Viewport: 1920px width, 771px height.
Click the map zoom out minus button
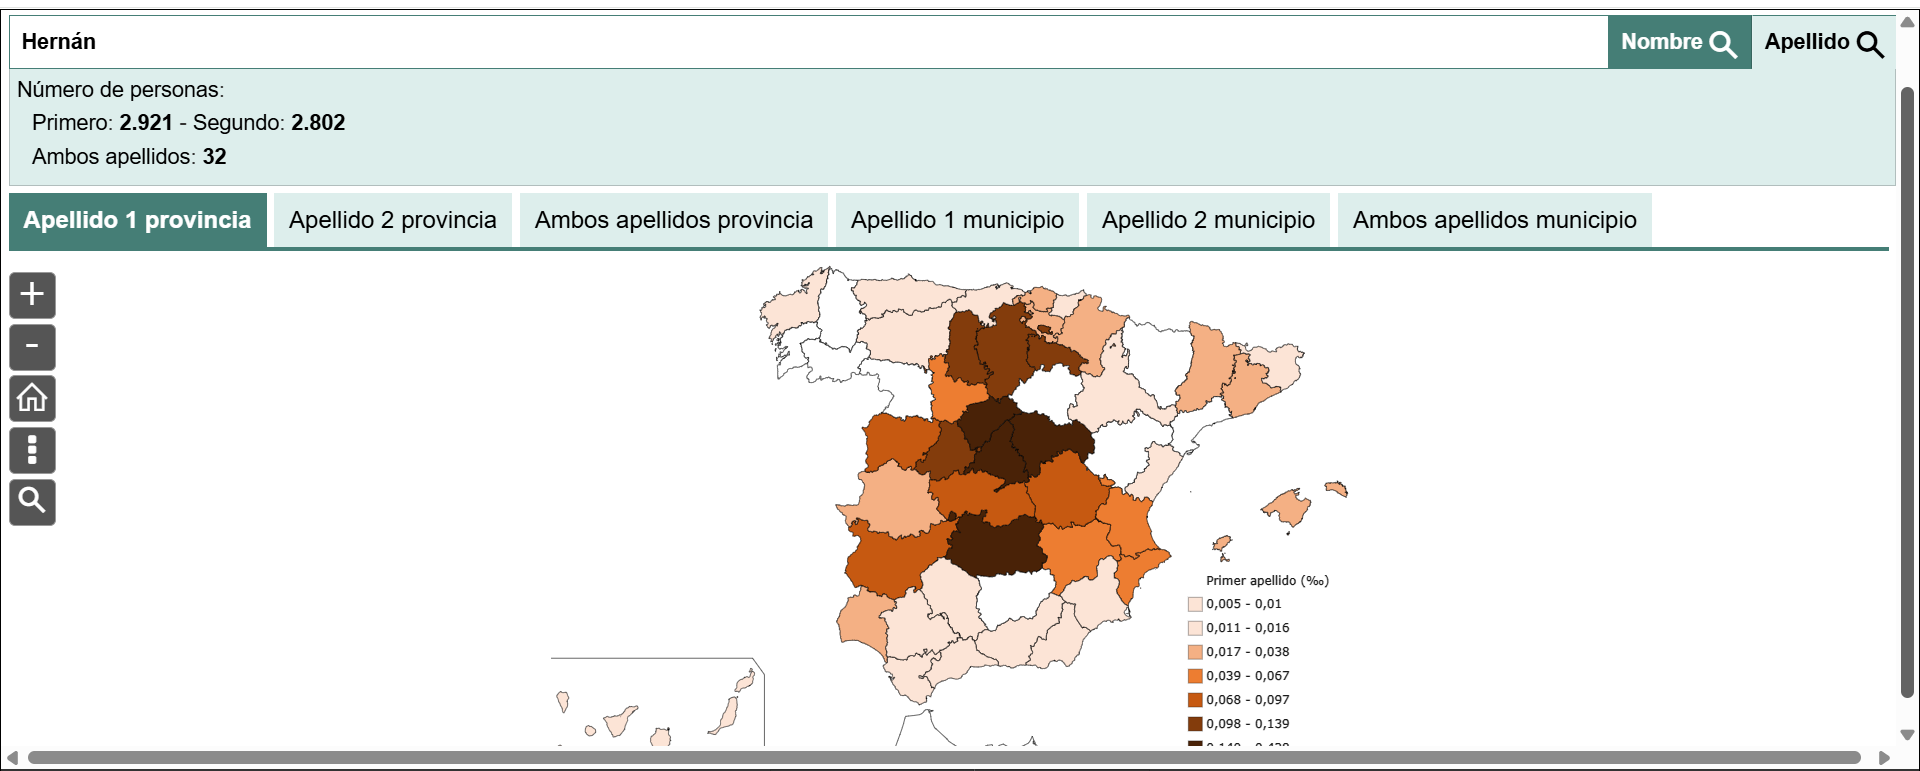pos(32,347)
